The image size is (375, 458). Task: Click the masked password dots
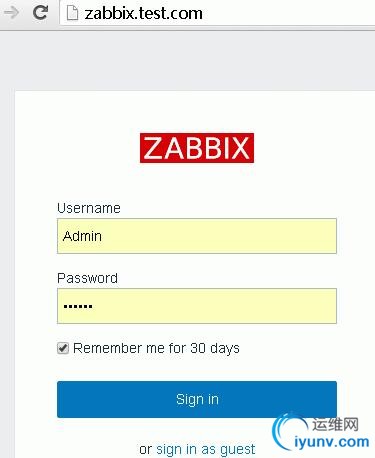tap(78, 306)
